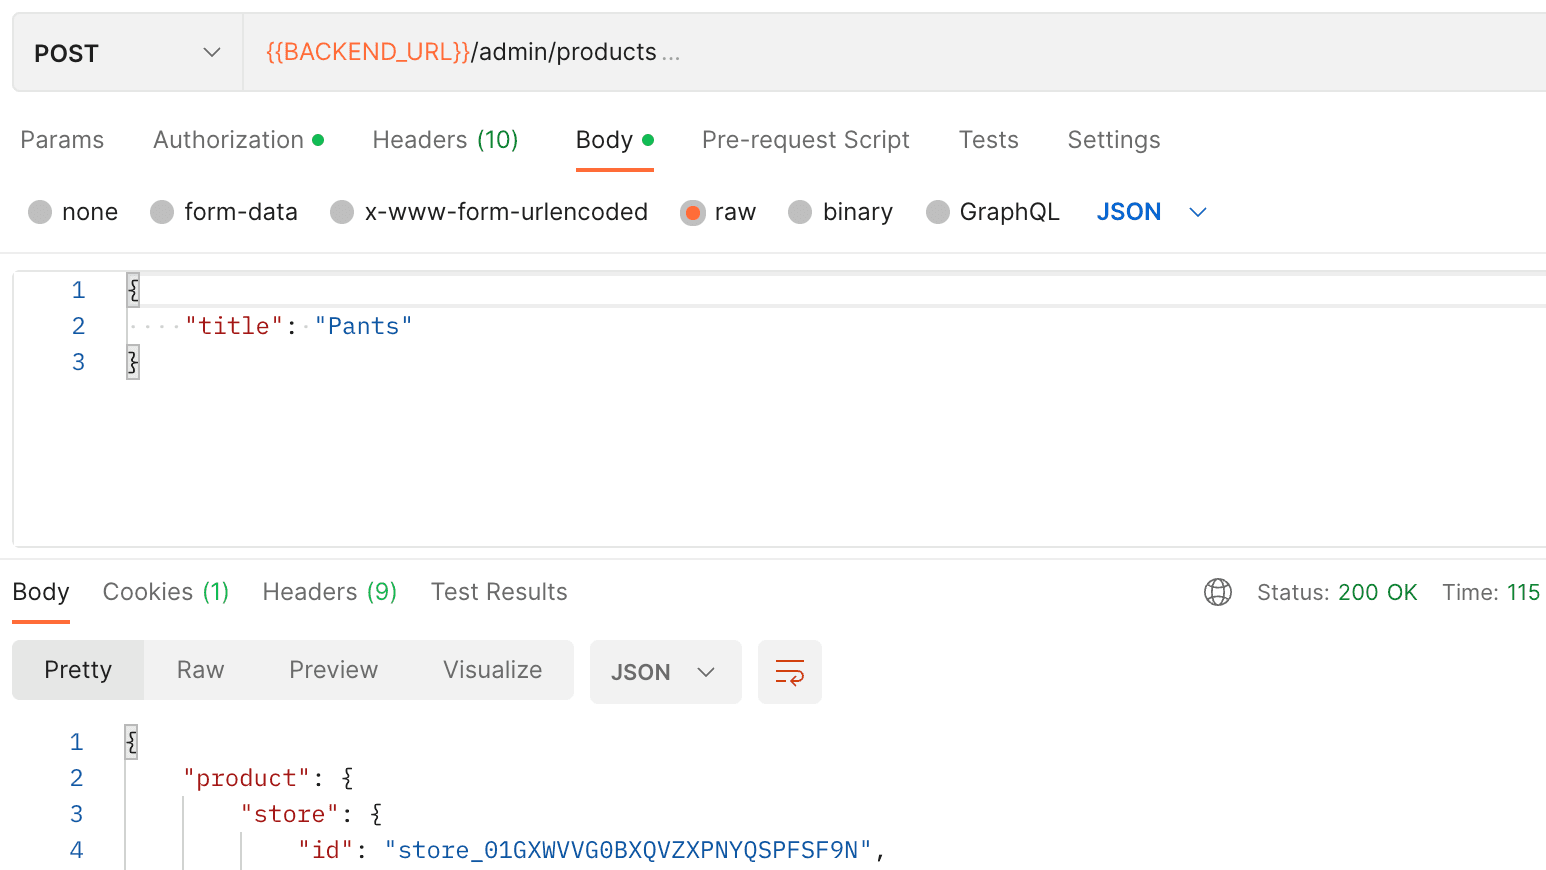
Task: Open the Test Results tab
Action: 499,592
